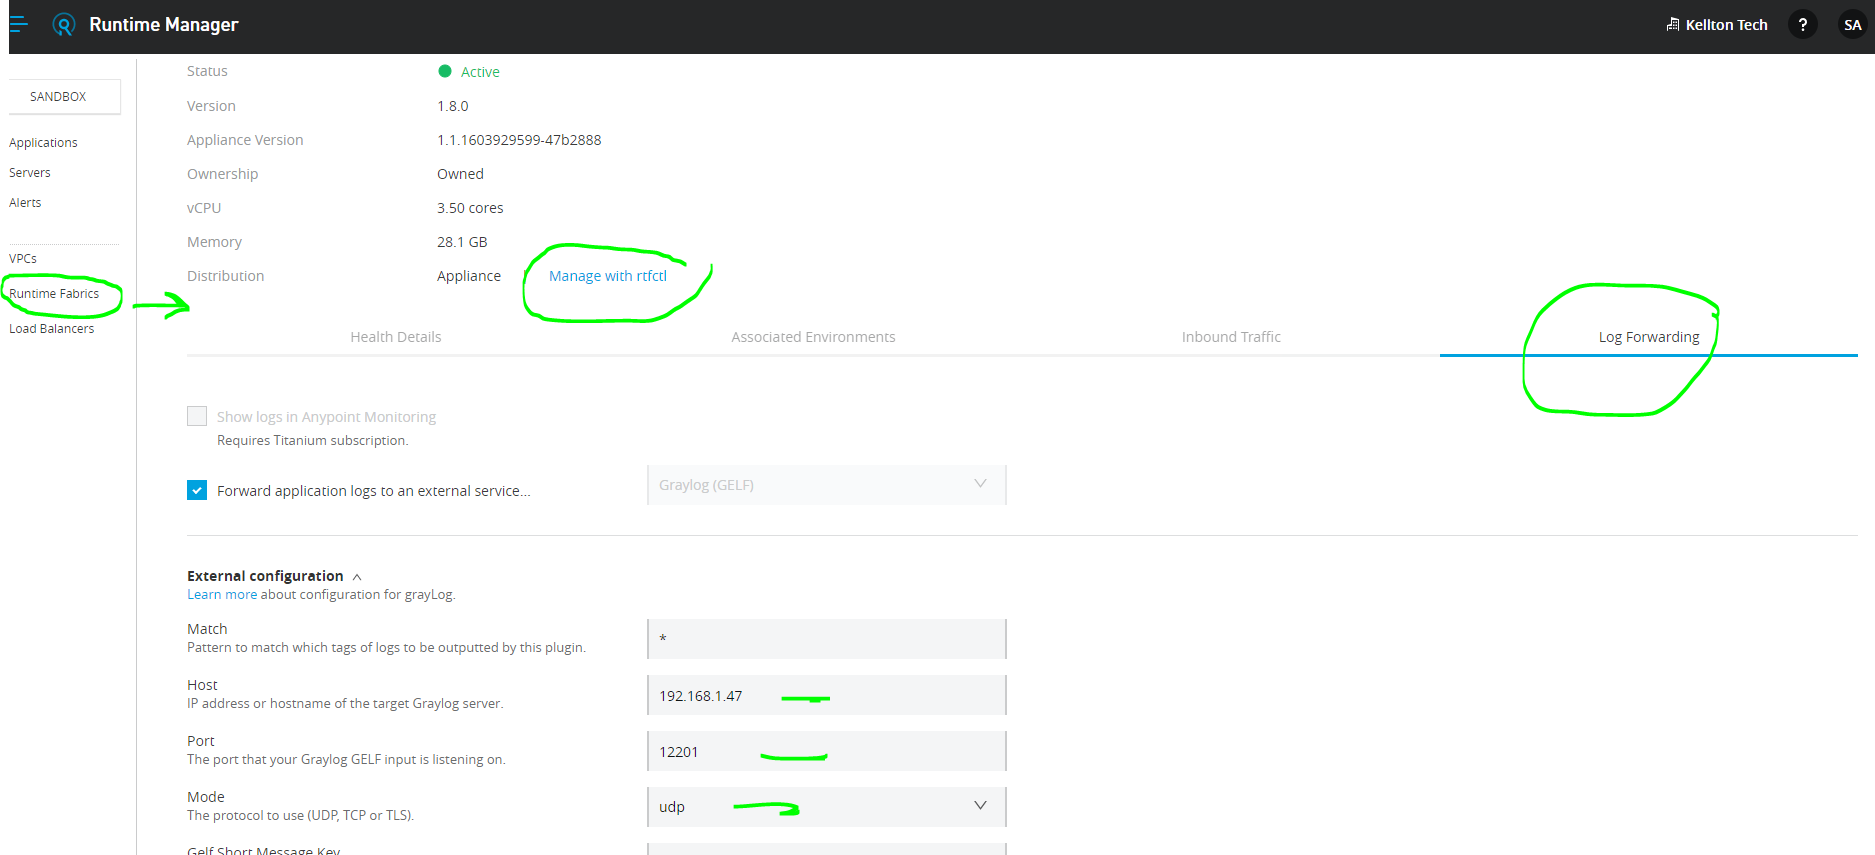Image resolution: width=1875 pixels, height=855 pixels.
Task: Switch to the Associated Environments tab
Action: click(x=813, y=337)
